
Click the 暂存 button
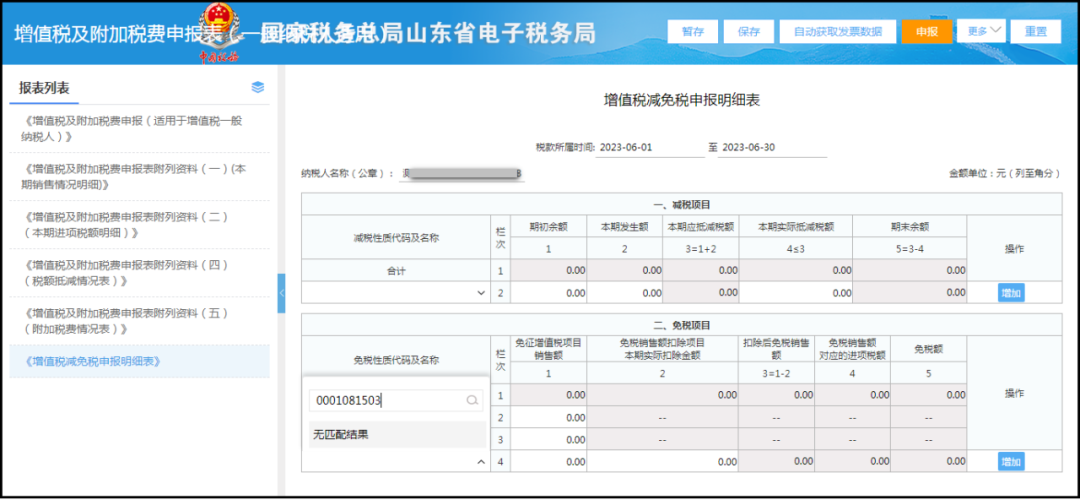[692, 32]
